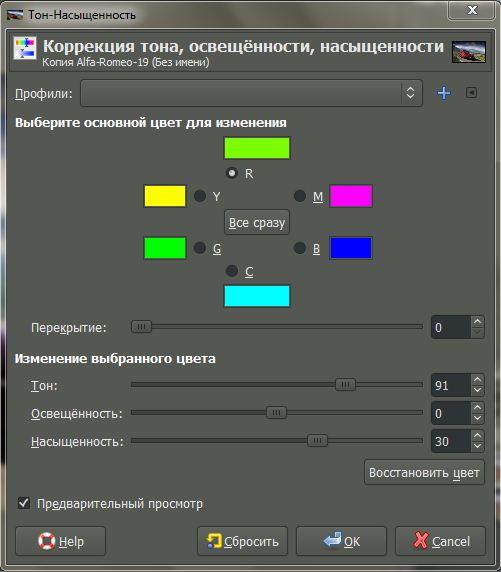Image resolution: width=501 pixels, height=572 pixels.
Task: Click the Освещённость slider handle
Action: 276,413
